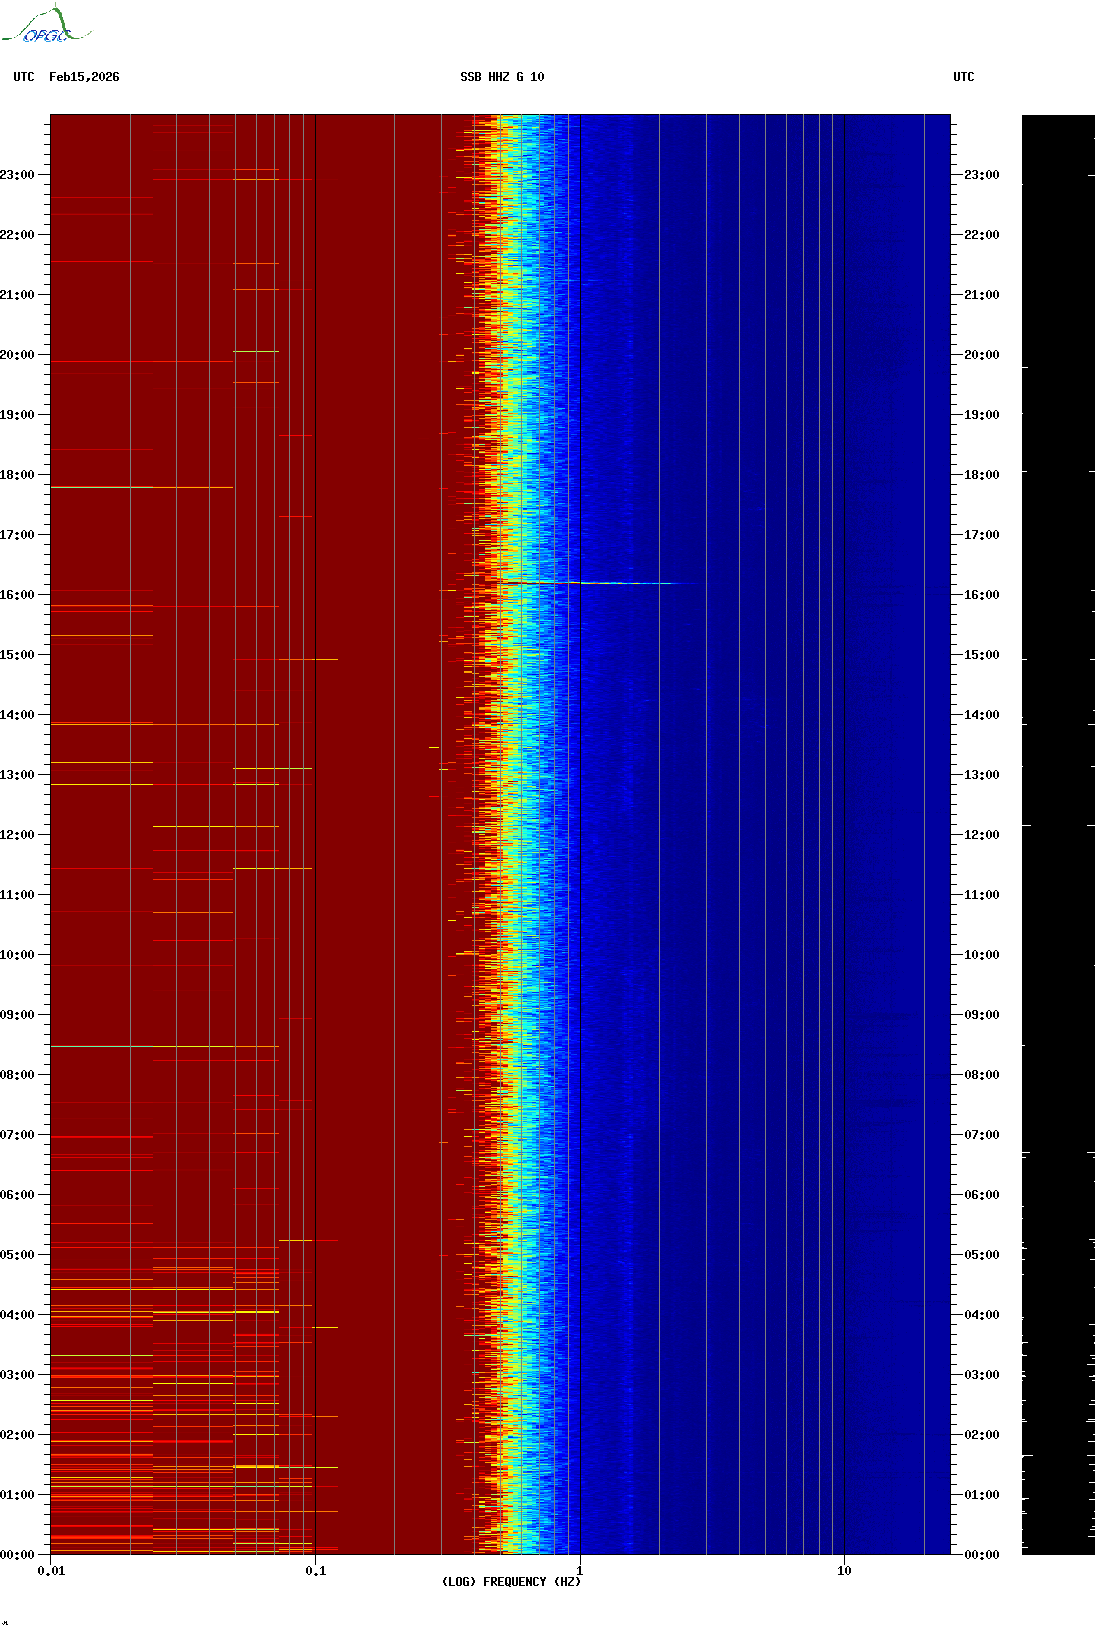Image resolution: width=1102 pixels, height=1634 pixels.
Task: Select the 12:00 tick on the left time axis
Action: pos(18,835)
